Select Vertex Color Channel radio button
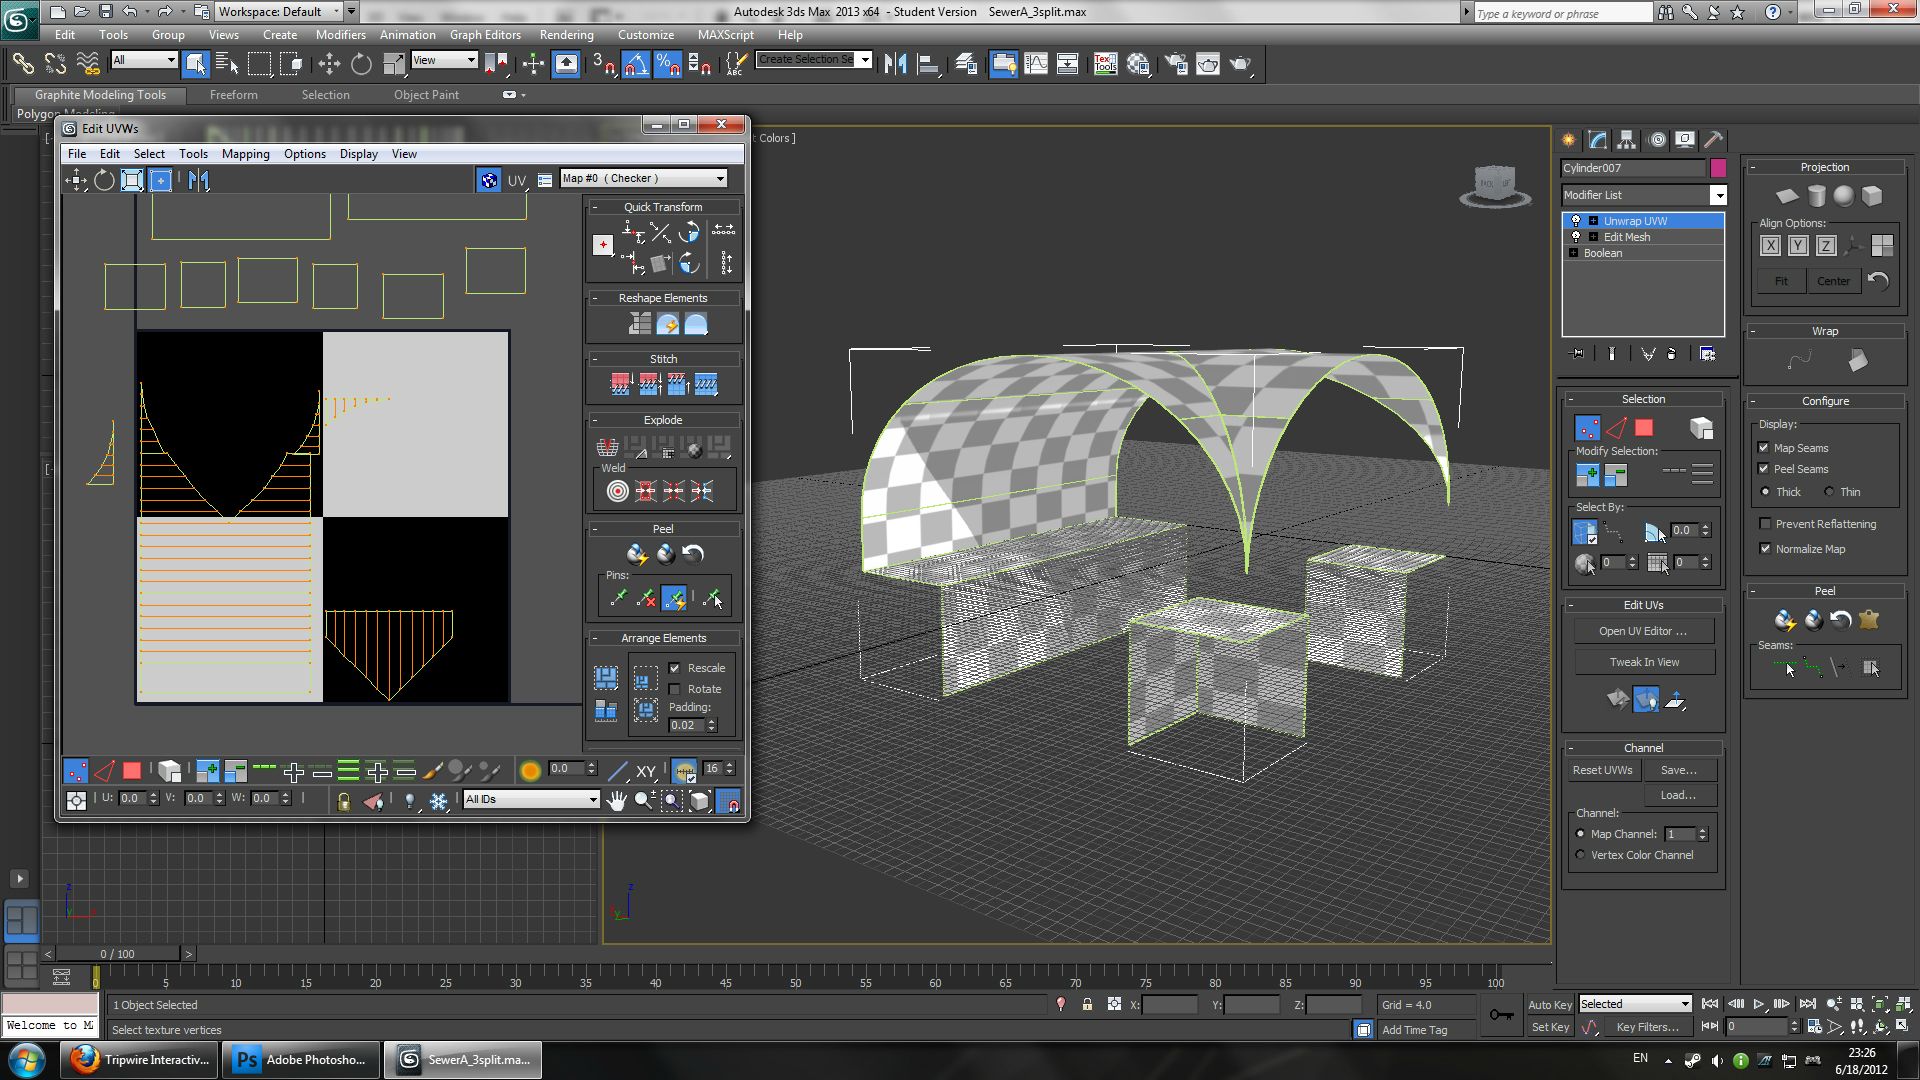Image resolution: width=1920 pixels, height=1080 pixels. (x=1580, y=854)
